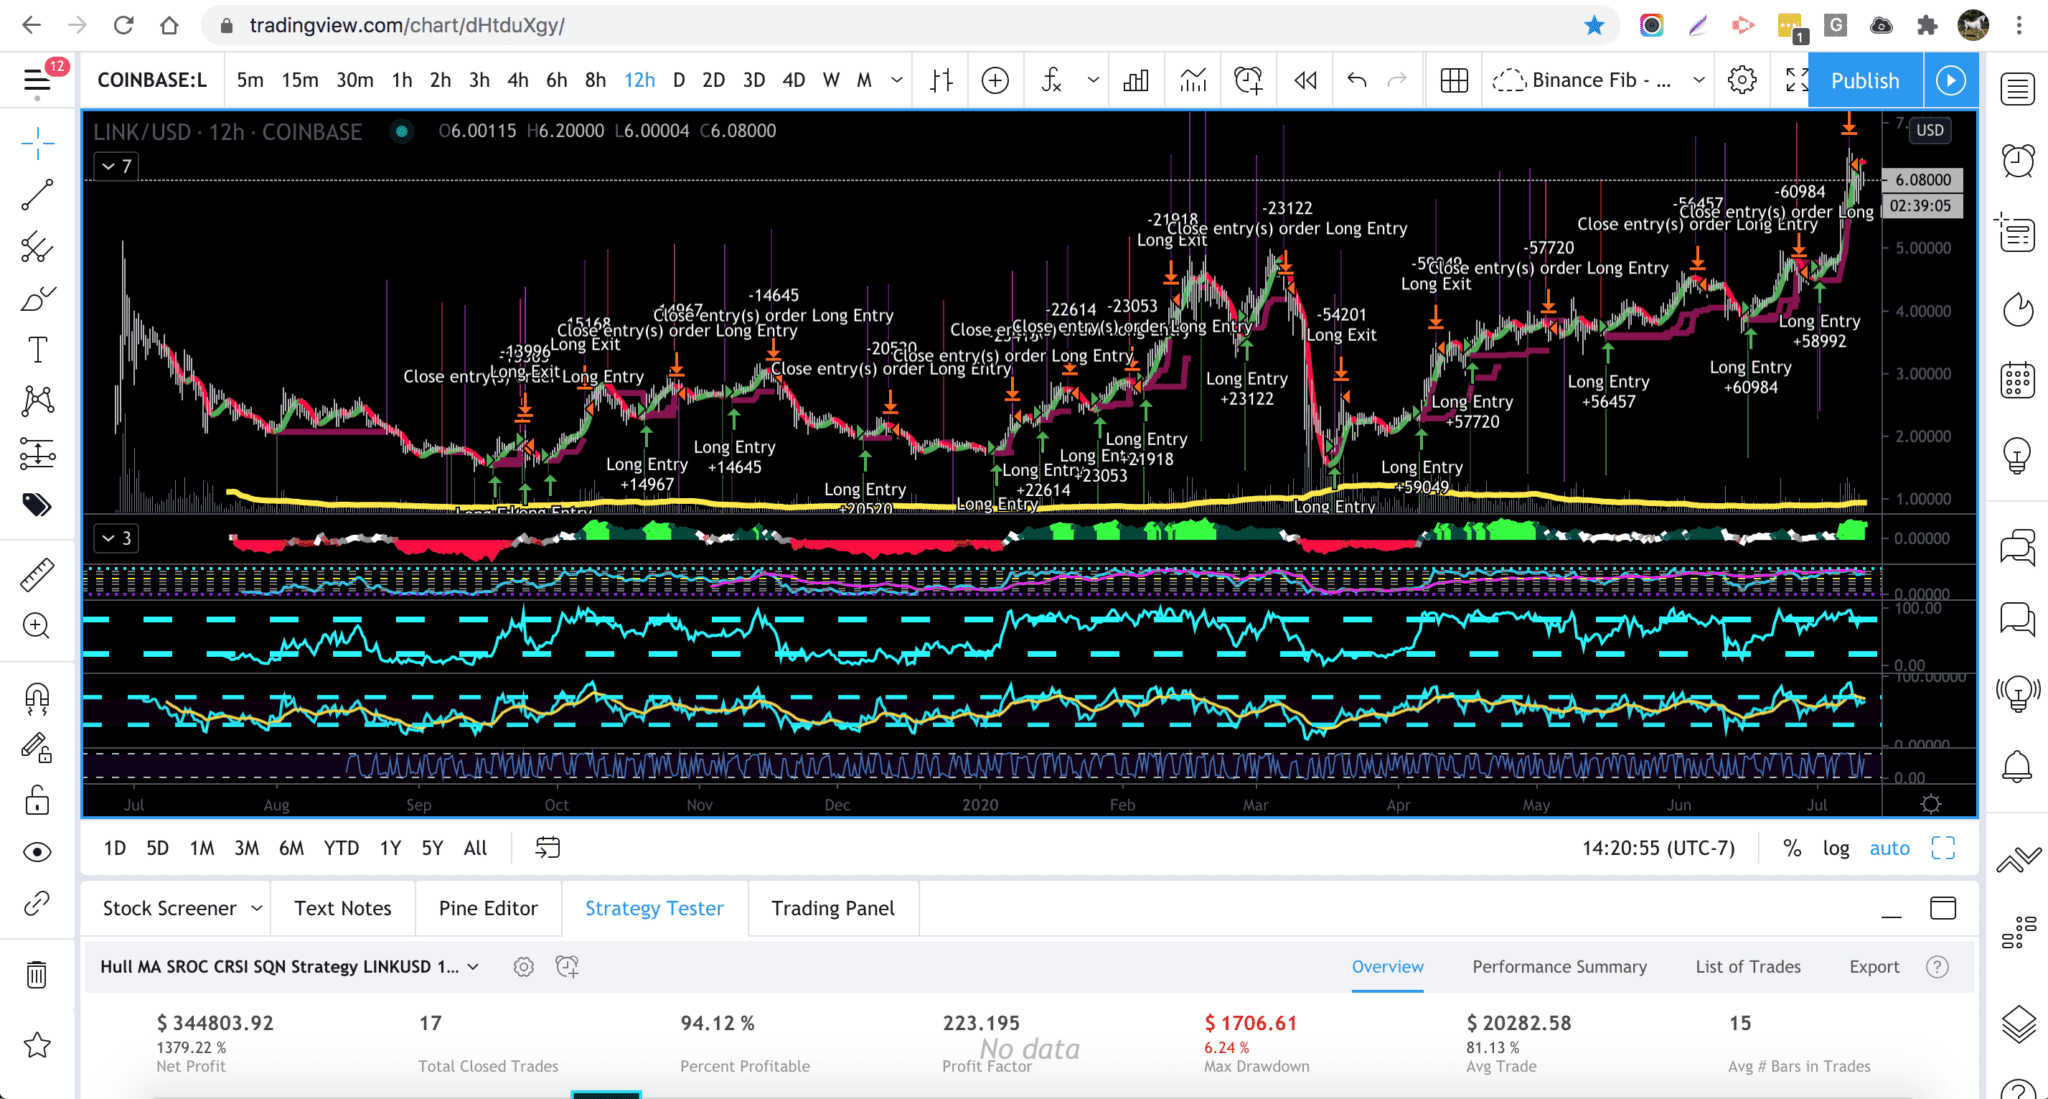
Task: Collapse the indicator legend showing 7
Action: pos(116,166)
